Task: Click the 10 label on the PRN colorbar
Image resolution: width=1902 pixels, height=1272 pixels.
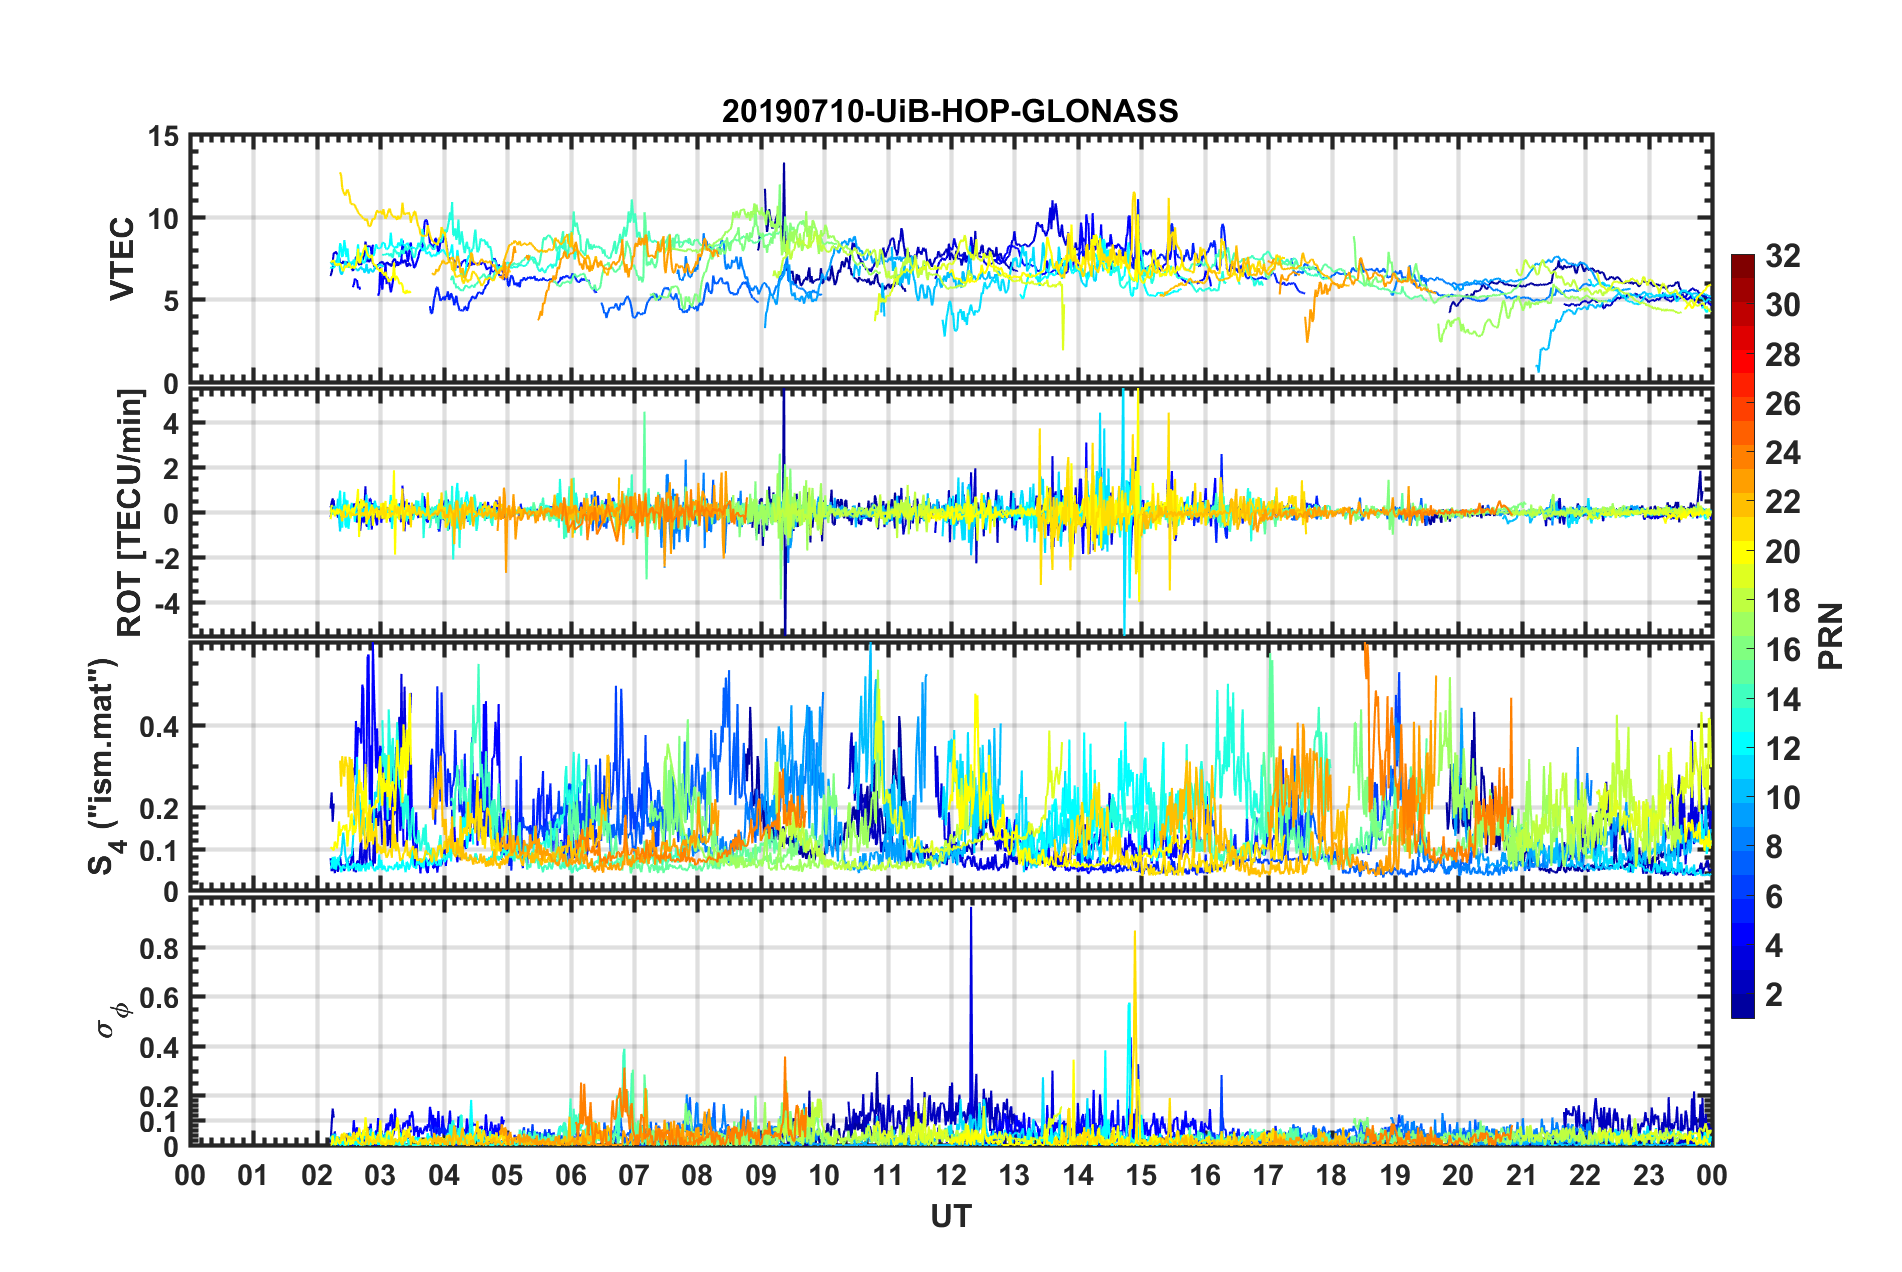Action: (1783, 798)
